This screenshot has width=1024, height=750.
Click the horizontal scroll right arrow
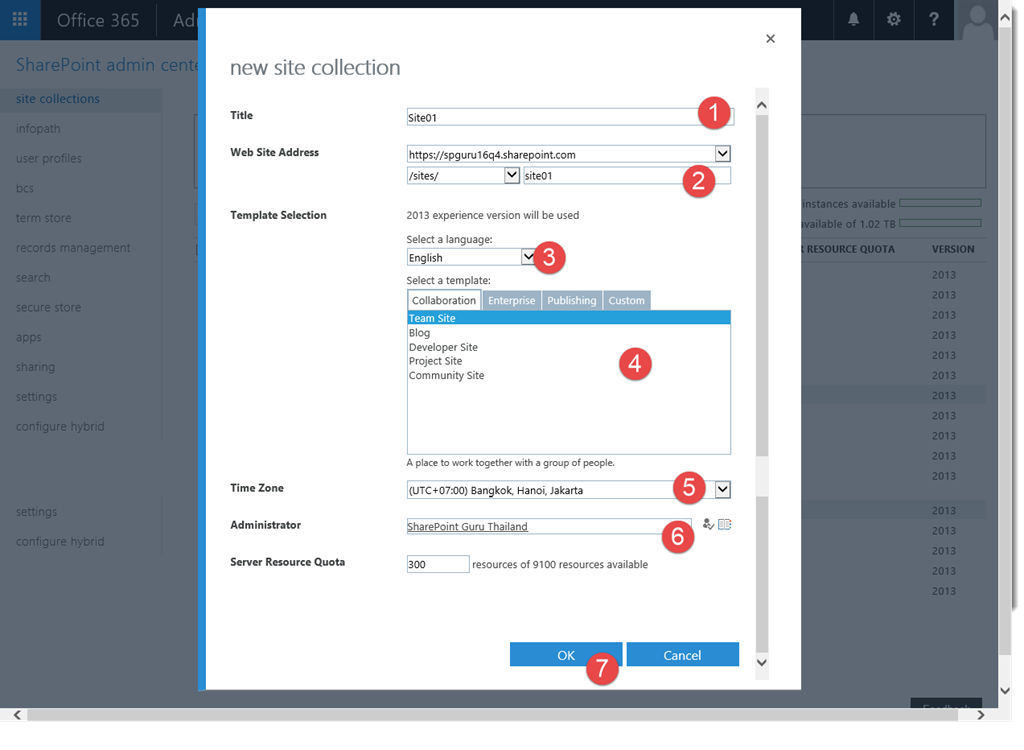tap(980, 715)
